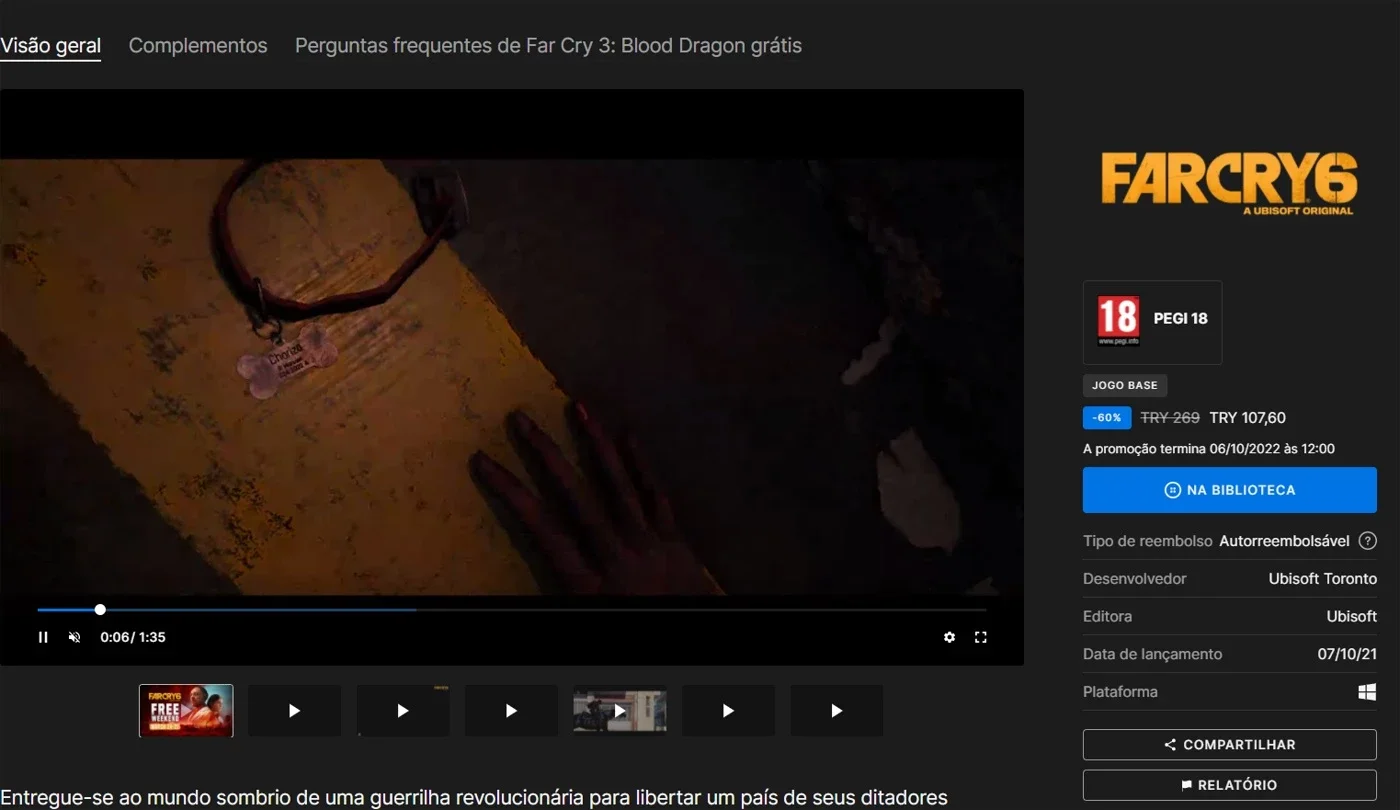Click the RELATÓRIO report button

(x=1230, y=785)
